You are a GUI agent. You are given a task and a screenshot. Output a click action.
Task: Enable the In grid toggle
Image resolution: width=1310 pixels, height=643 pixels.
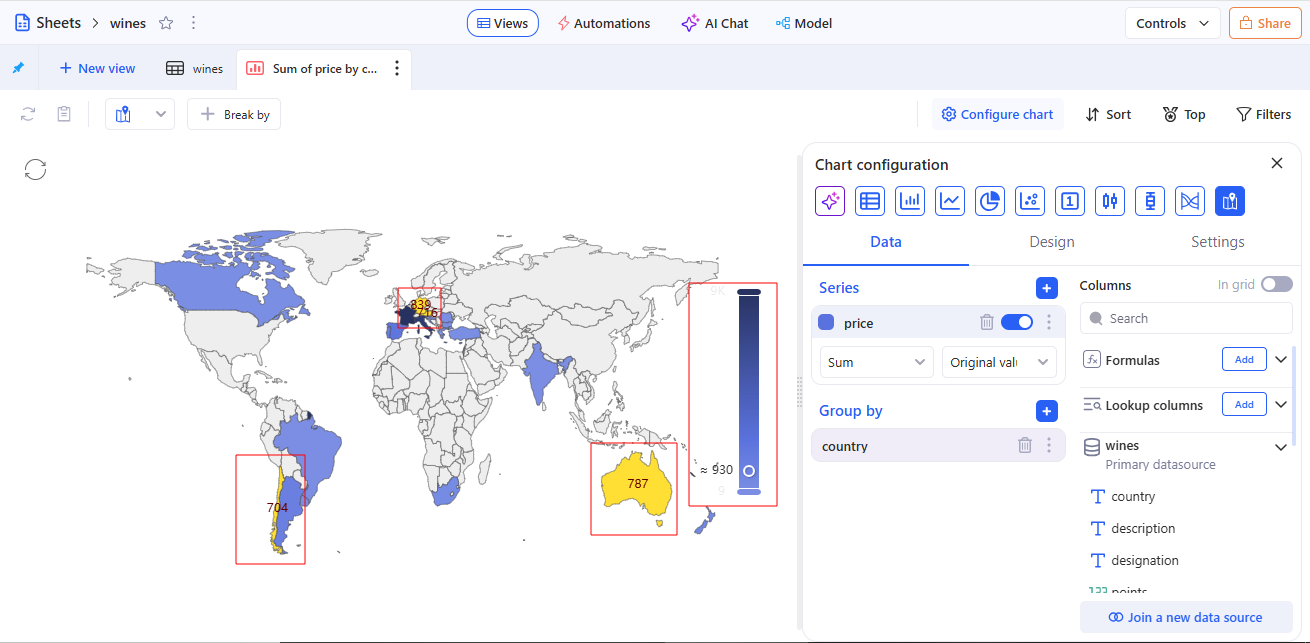click(1276, 285)
